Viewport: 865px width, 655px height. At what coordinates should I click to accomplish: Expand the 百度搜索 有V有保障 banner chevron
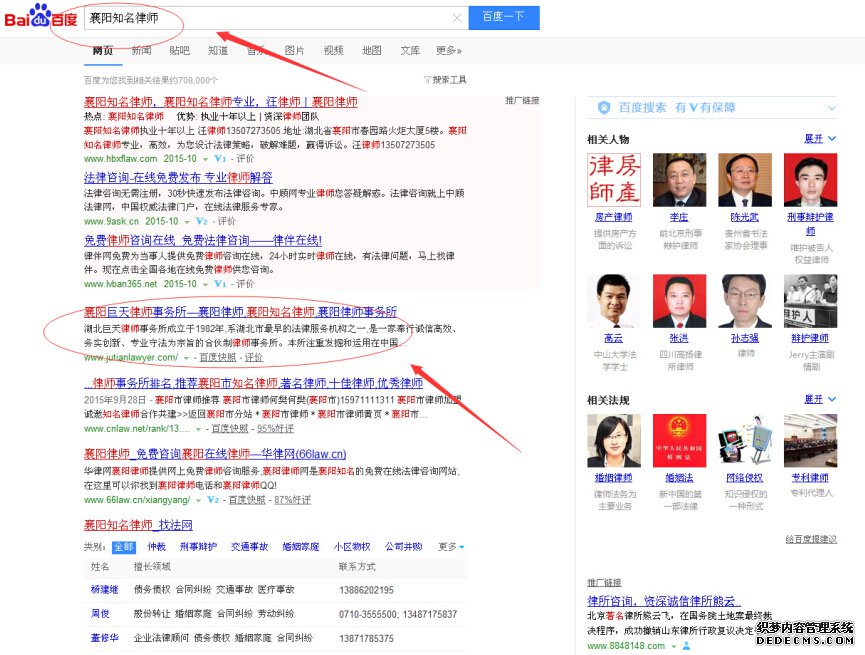(831, 108)
